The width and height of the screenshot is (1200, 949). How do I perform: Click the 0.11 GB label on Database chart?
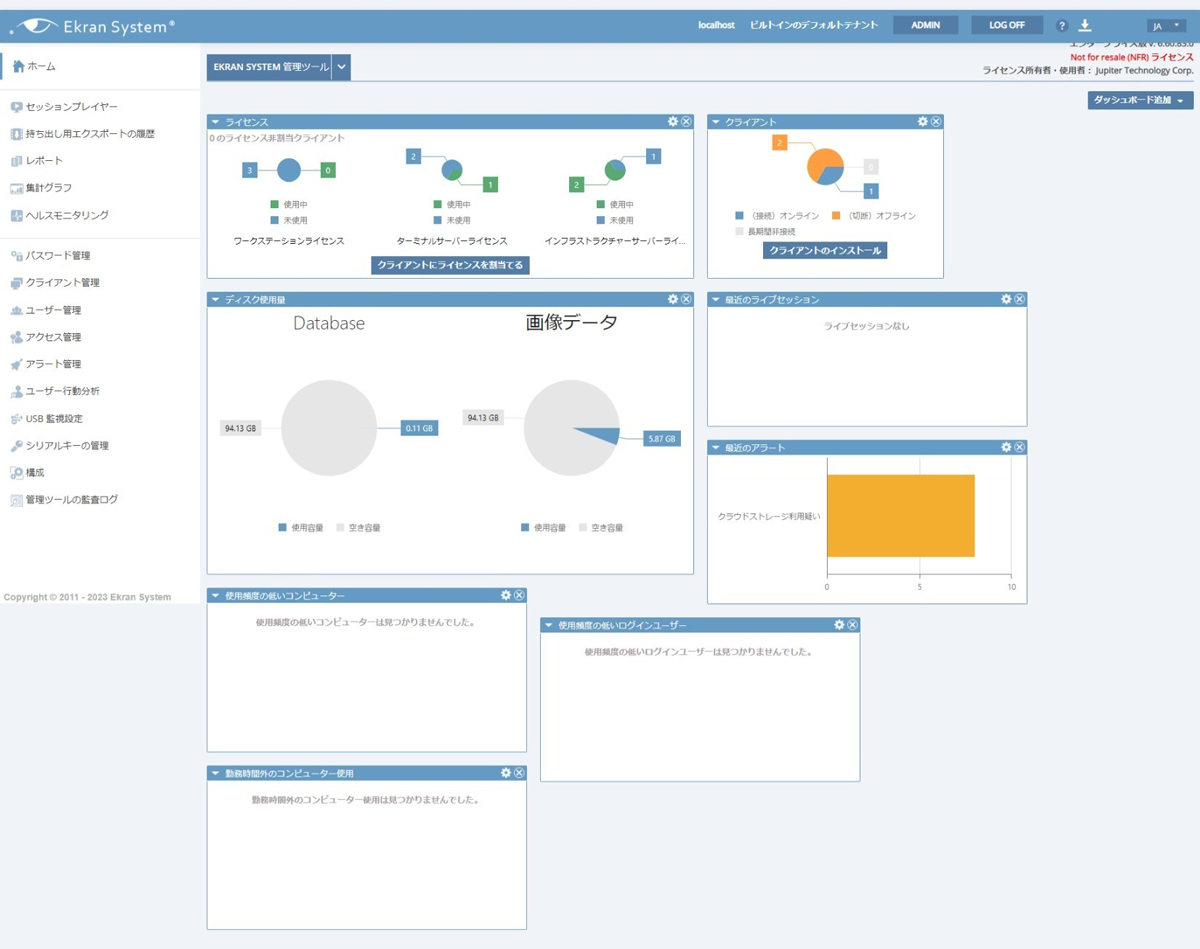(419, 428)
